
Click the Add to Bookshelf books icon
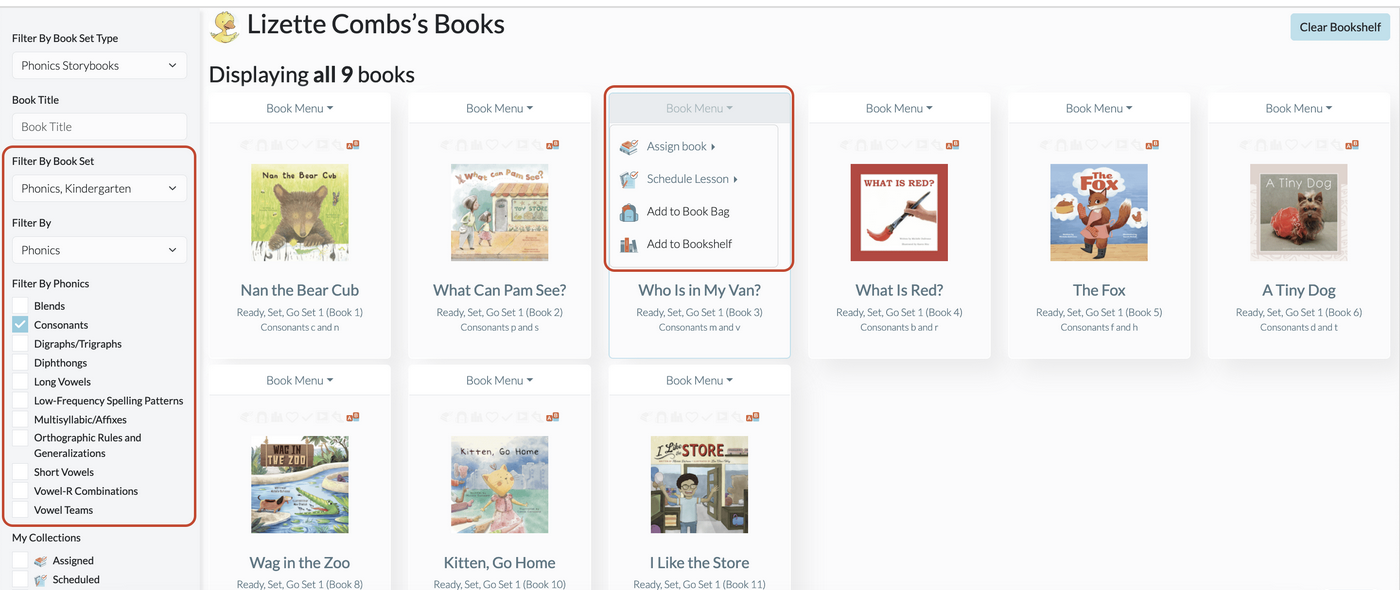(629, 244)
